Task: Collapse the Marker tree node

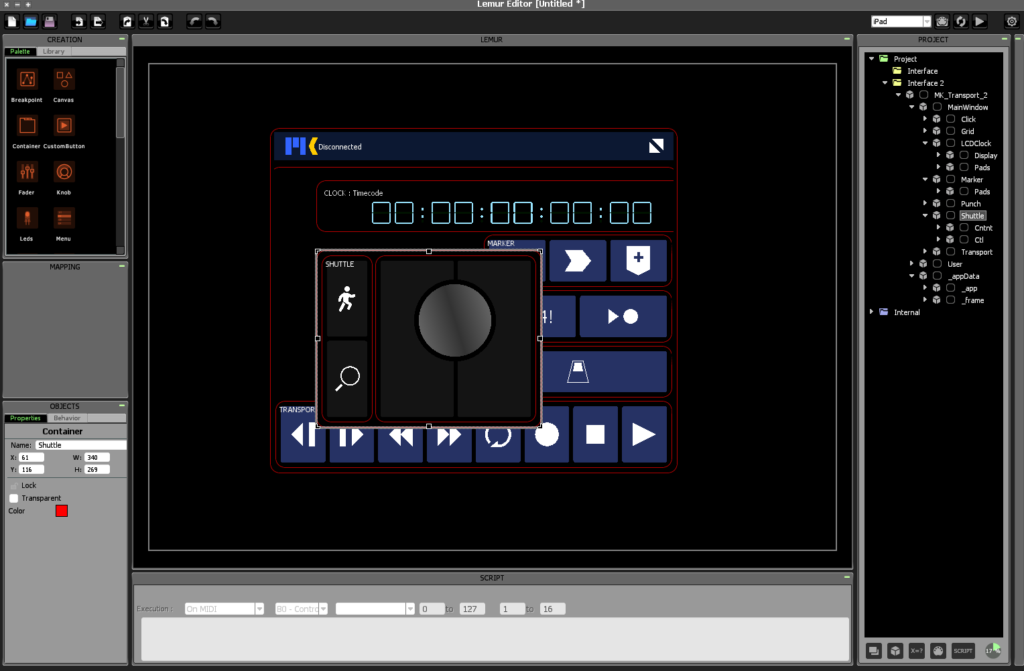Action: click(925, 179)
